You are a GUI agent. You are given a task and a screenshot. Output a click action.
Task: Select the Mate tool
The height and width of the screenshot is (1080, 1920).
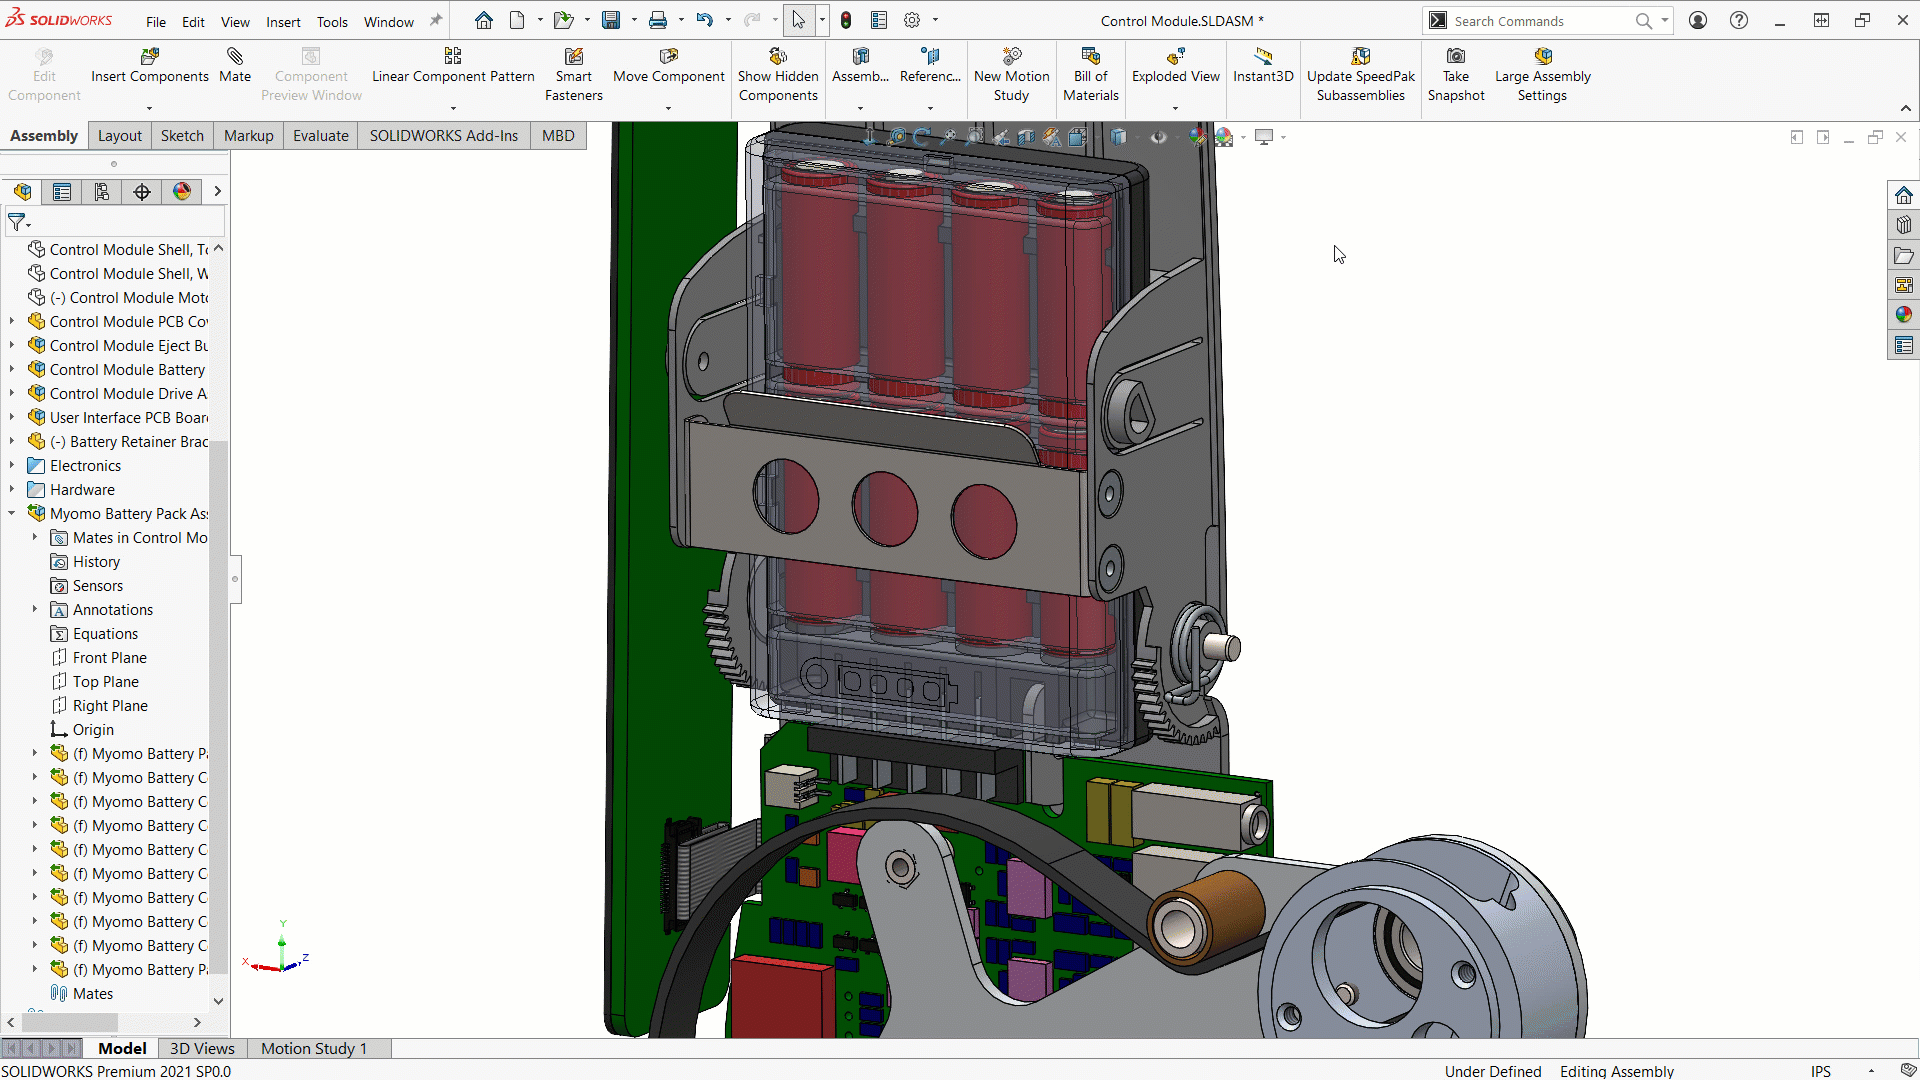tap(235, 65)
